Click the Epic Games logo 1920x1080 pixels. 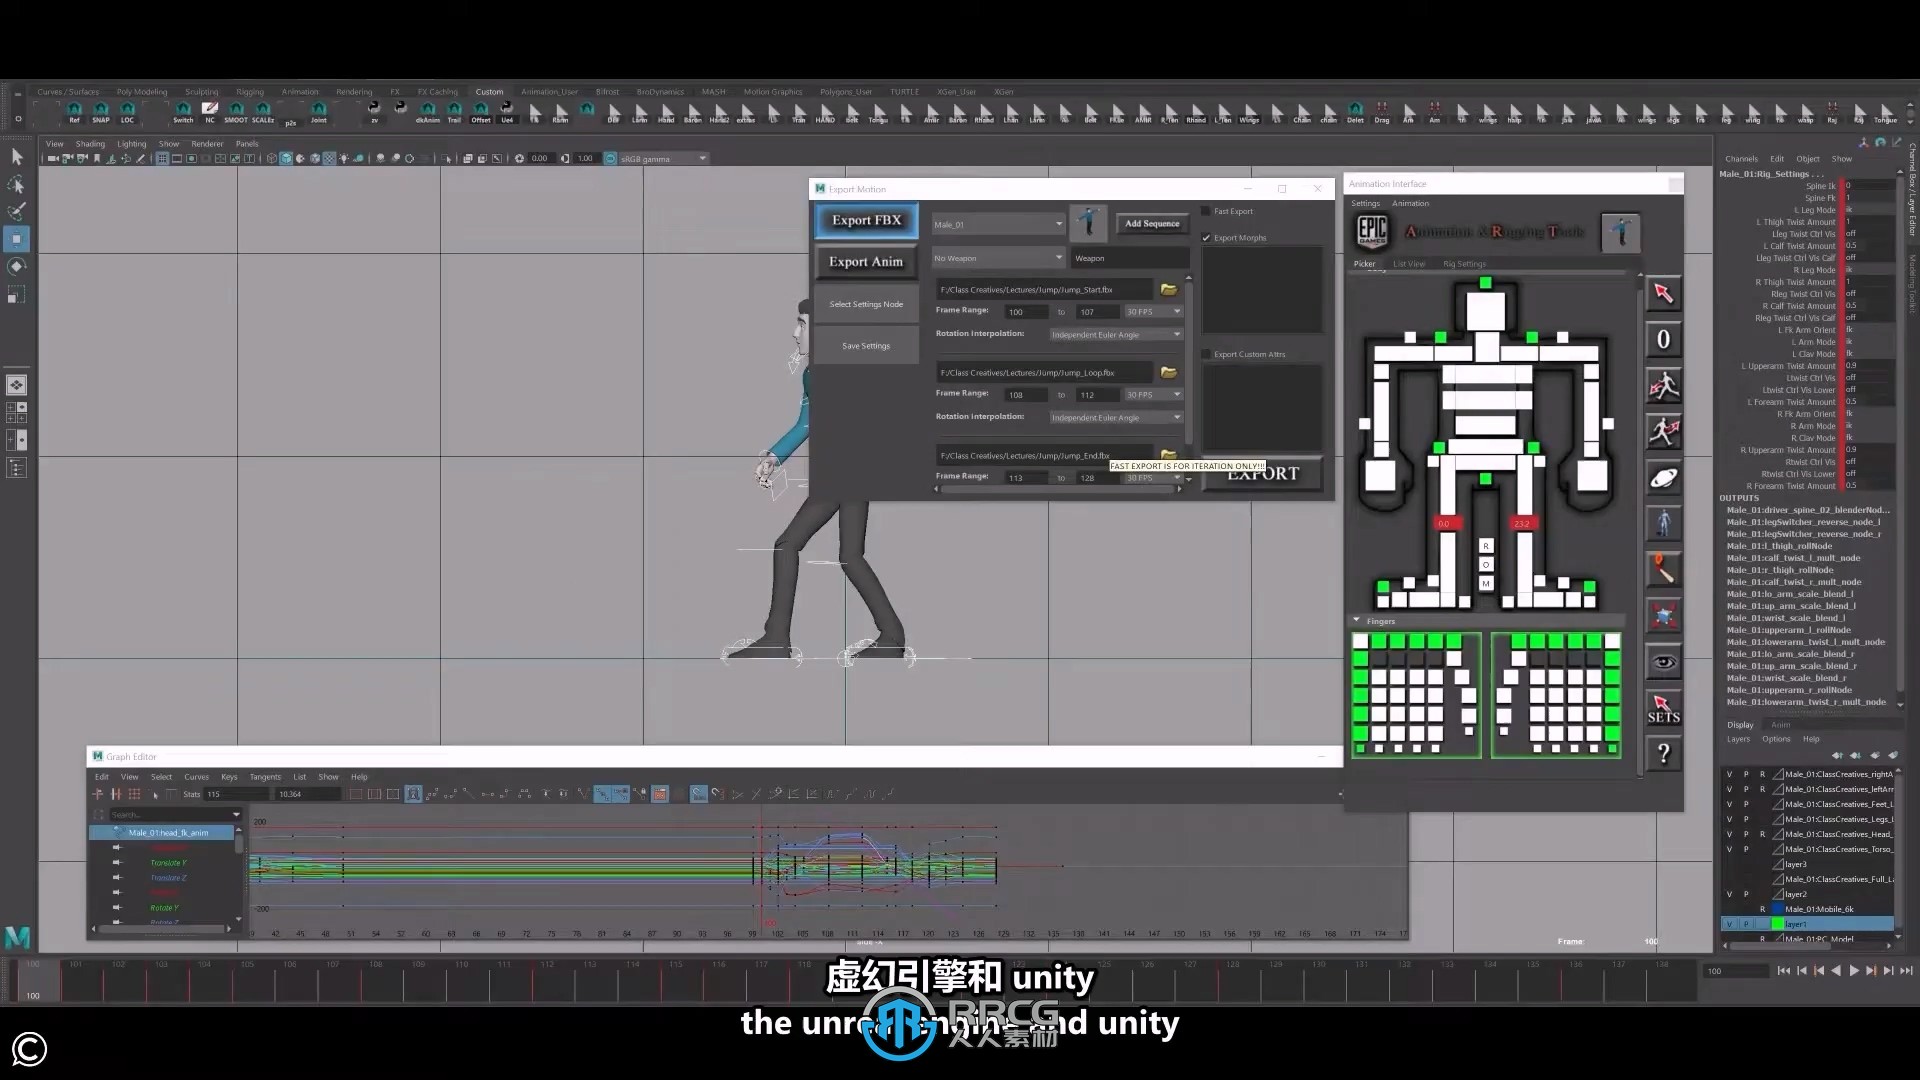1372,231
